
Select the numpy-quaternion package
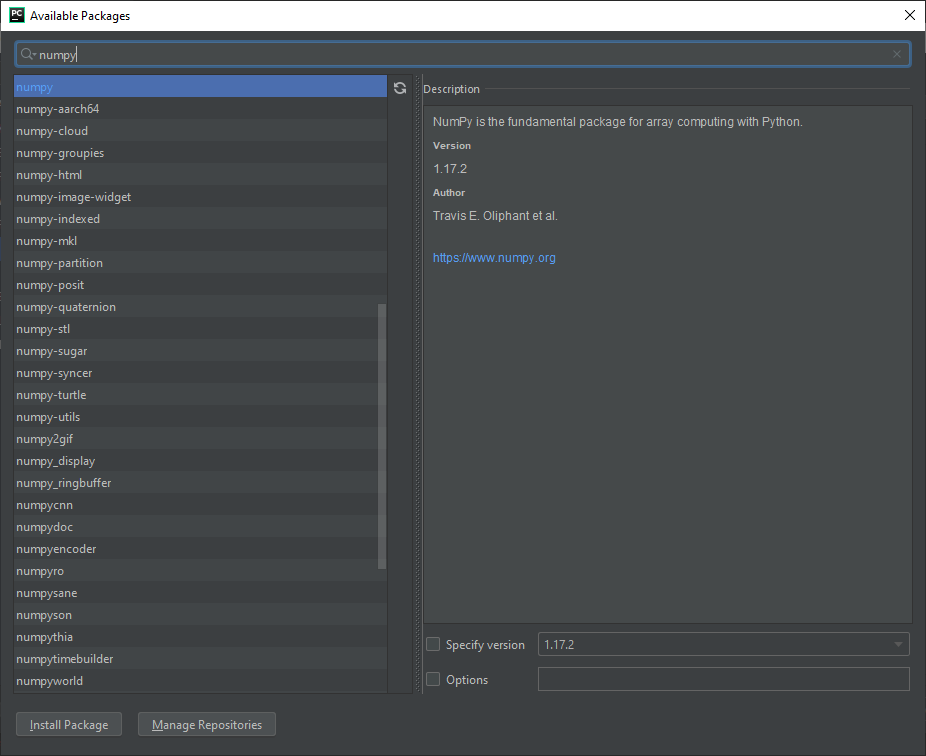pyautogui.click(x=66, y=307)
